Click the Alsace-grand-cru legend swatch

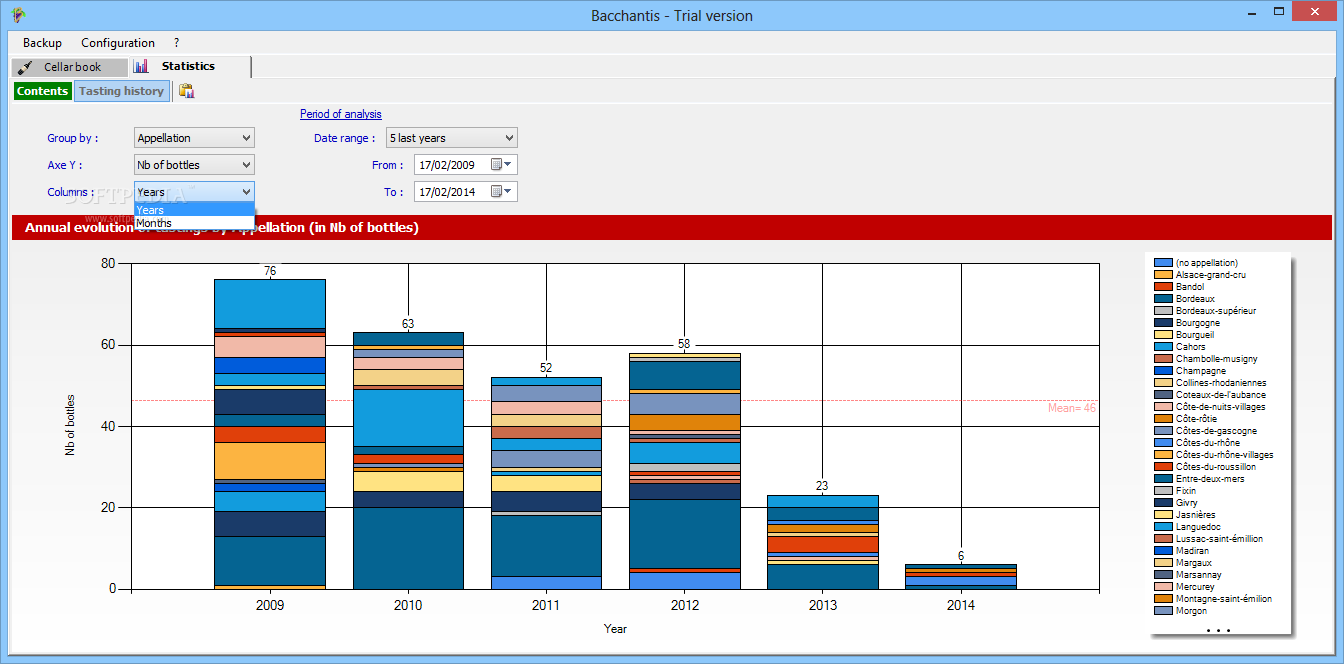(1162, 275)
